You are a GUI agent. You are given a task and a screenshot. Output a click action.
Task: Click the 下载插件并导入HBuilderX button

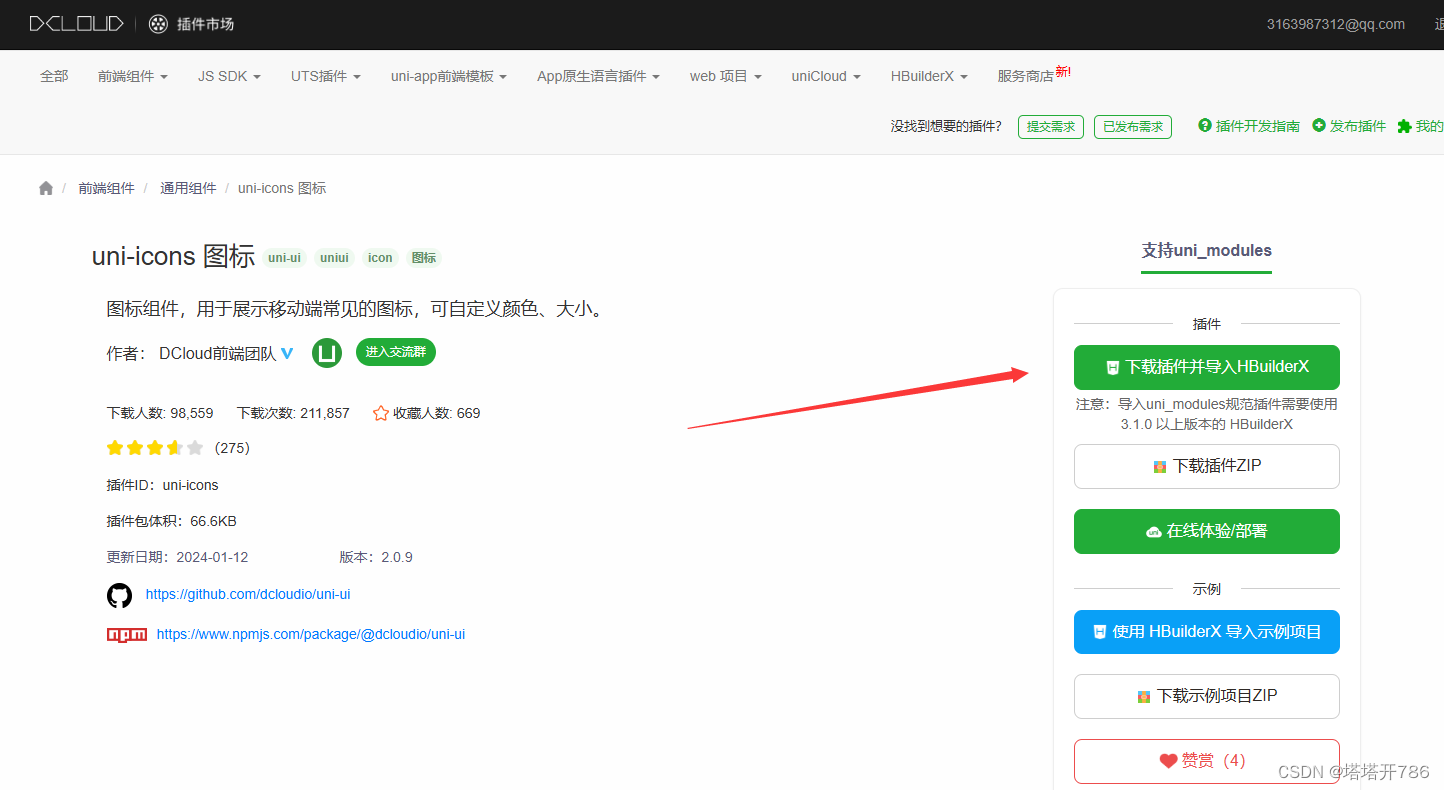tap(1206, 367)
